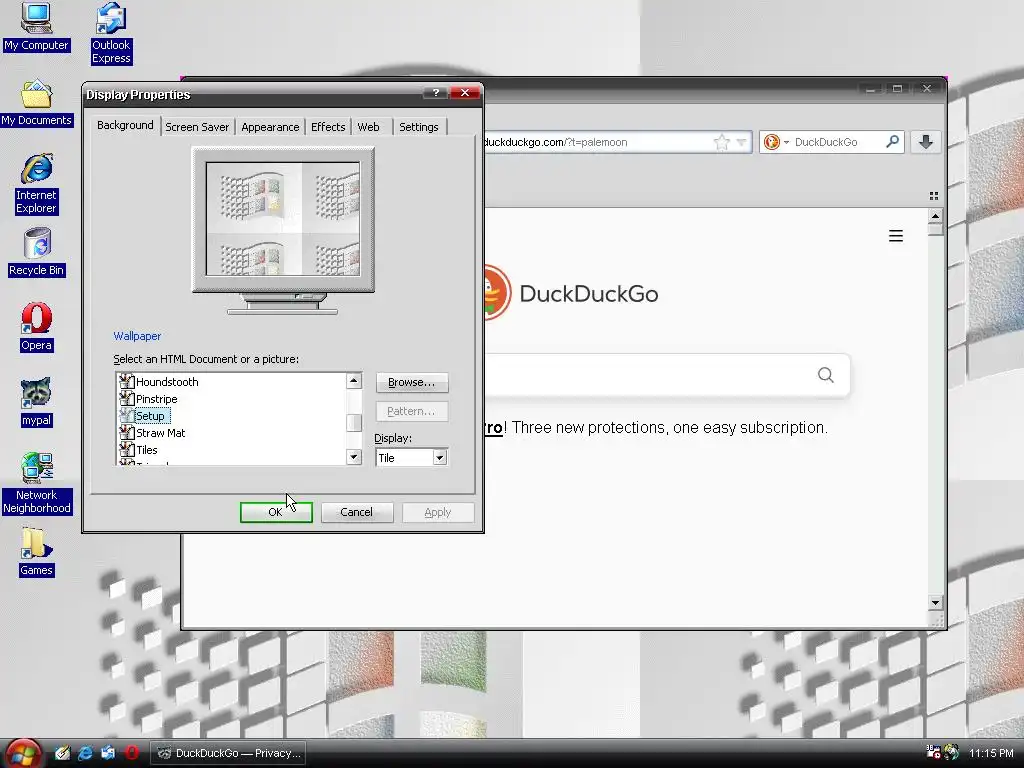
Task: Switch to the Web tab
Action: 368,127
